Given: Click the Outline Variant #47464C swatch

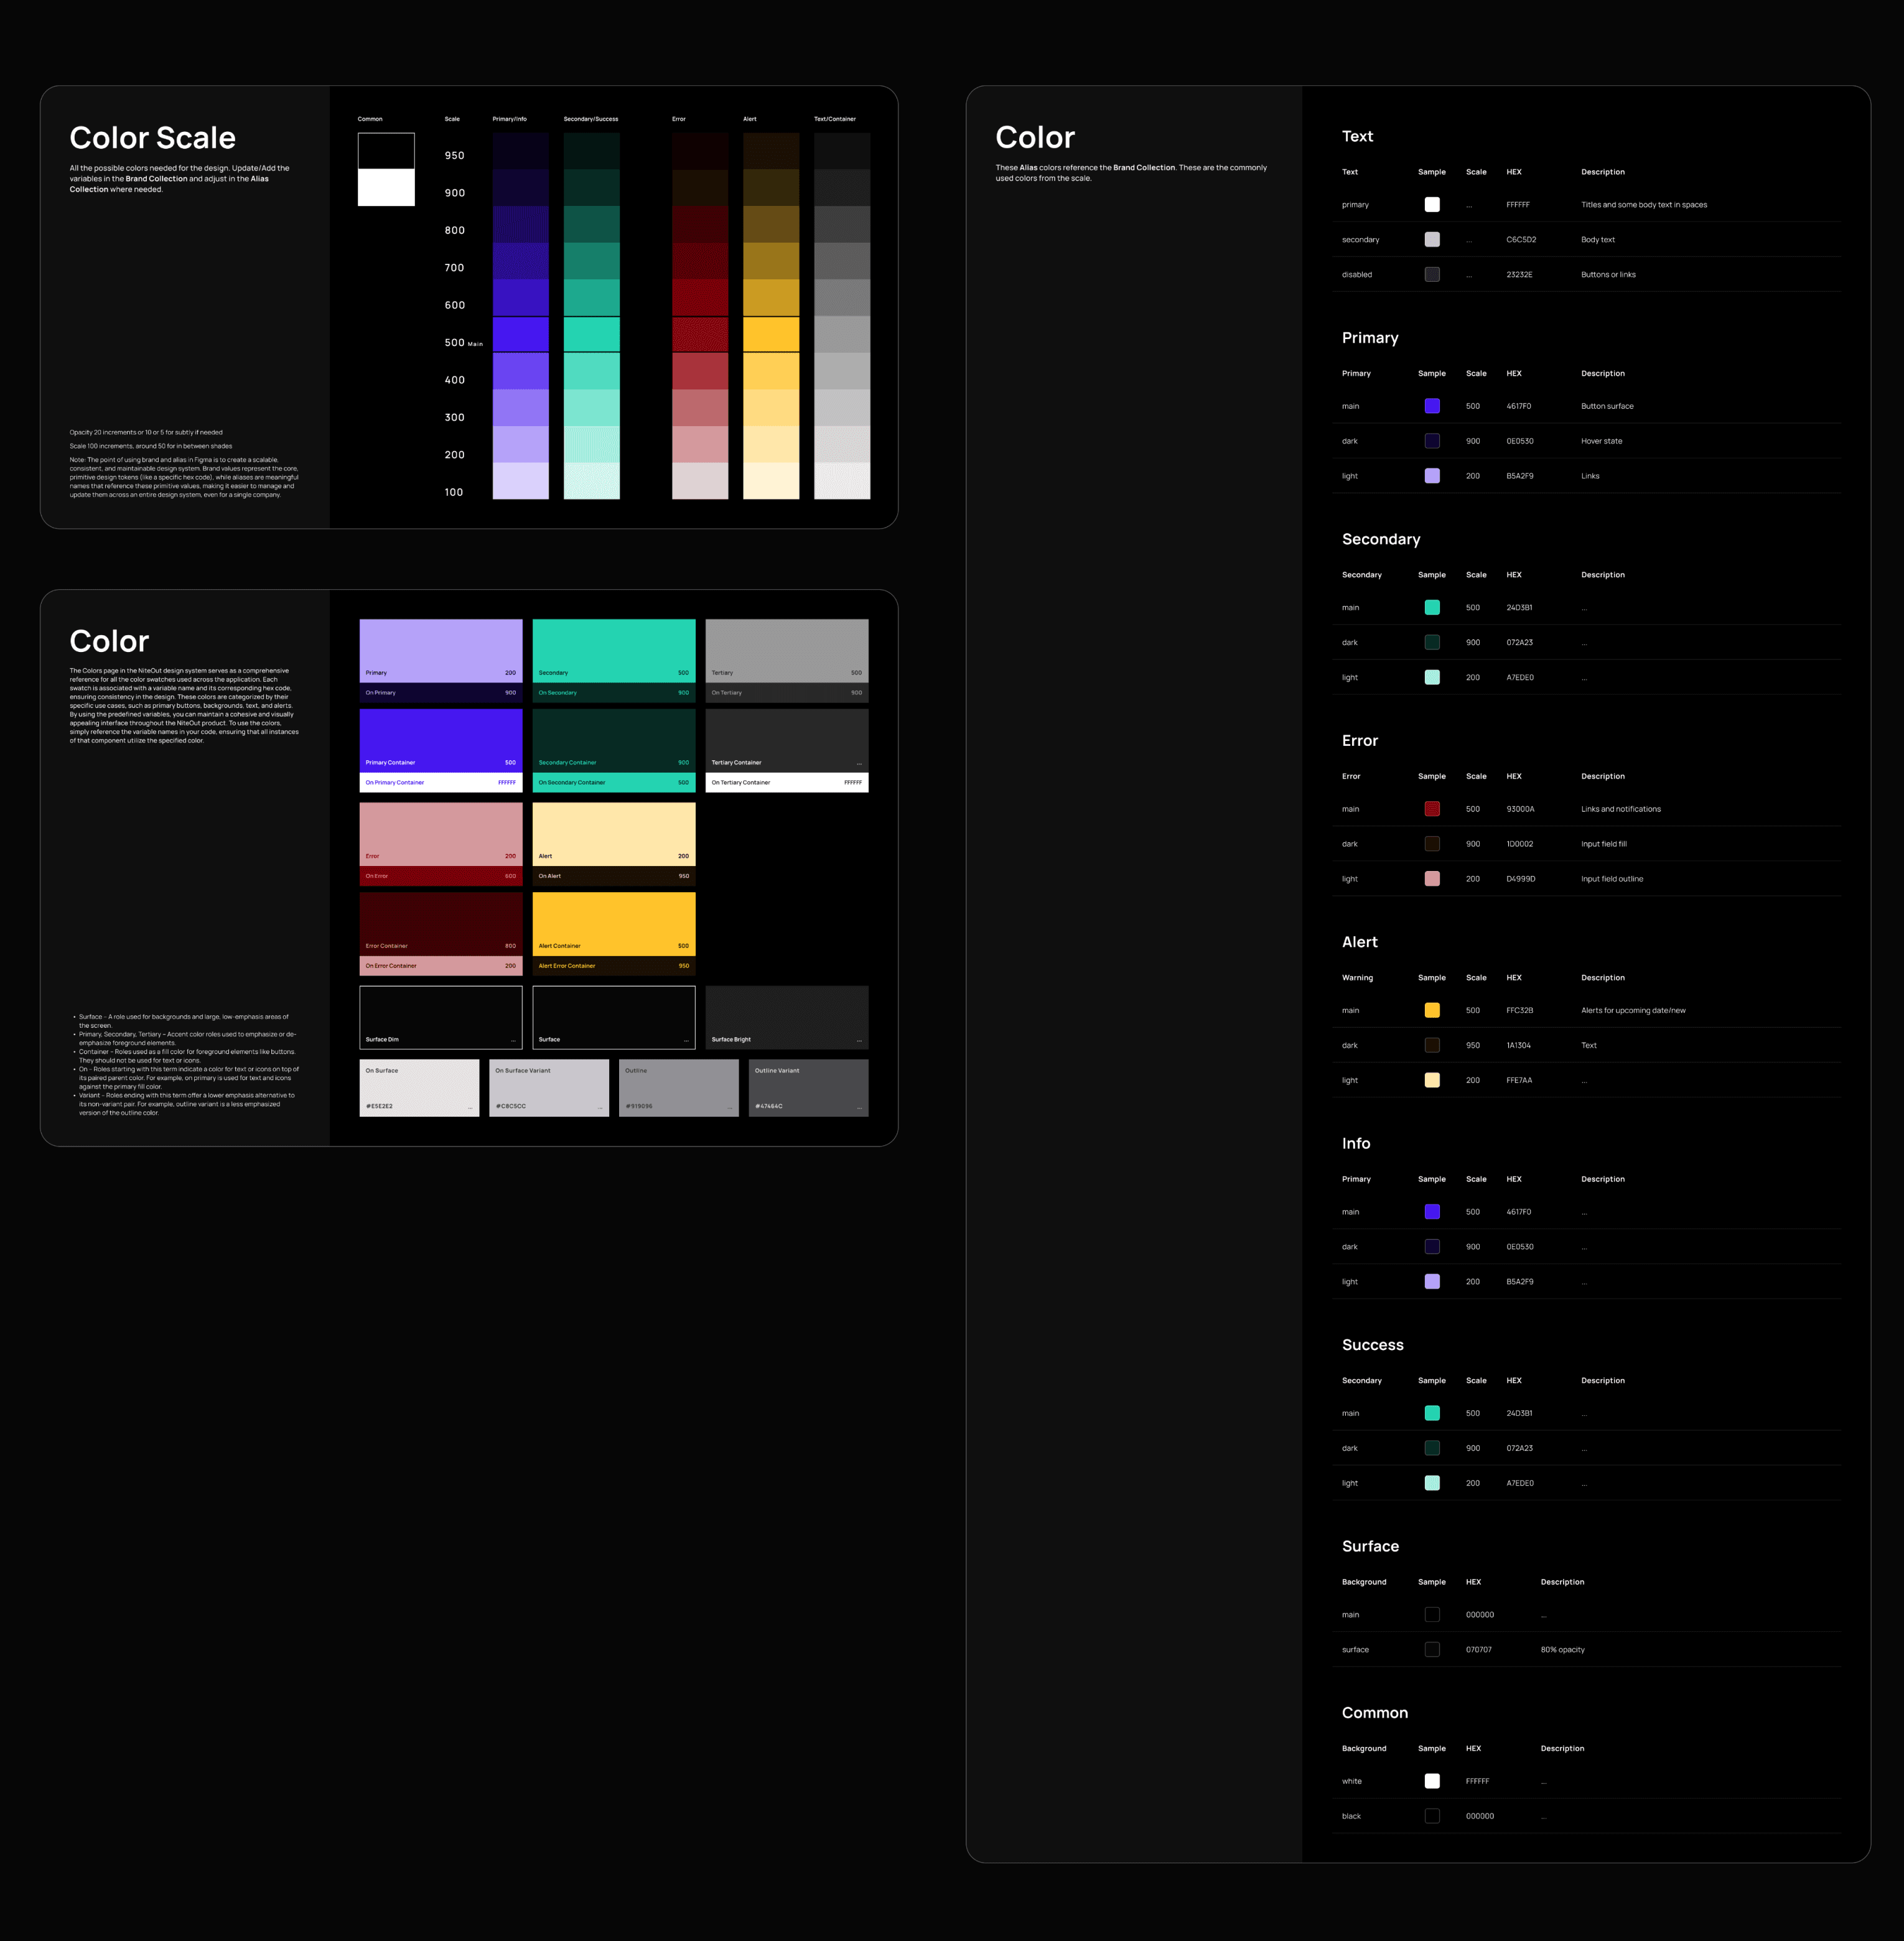Looking at the screenshot, I should coord(808,1087).
